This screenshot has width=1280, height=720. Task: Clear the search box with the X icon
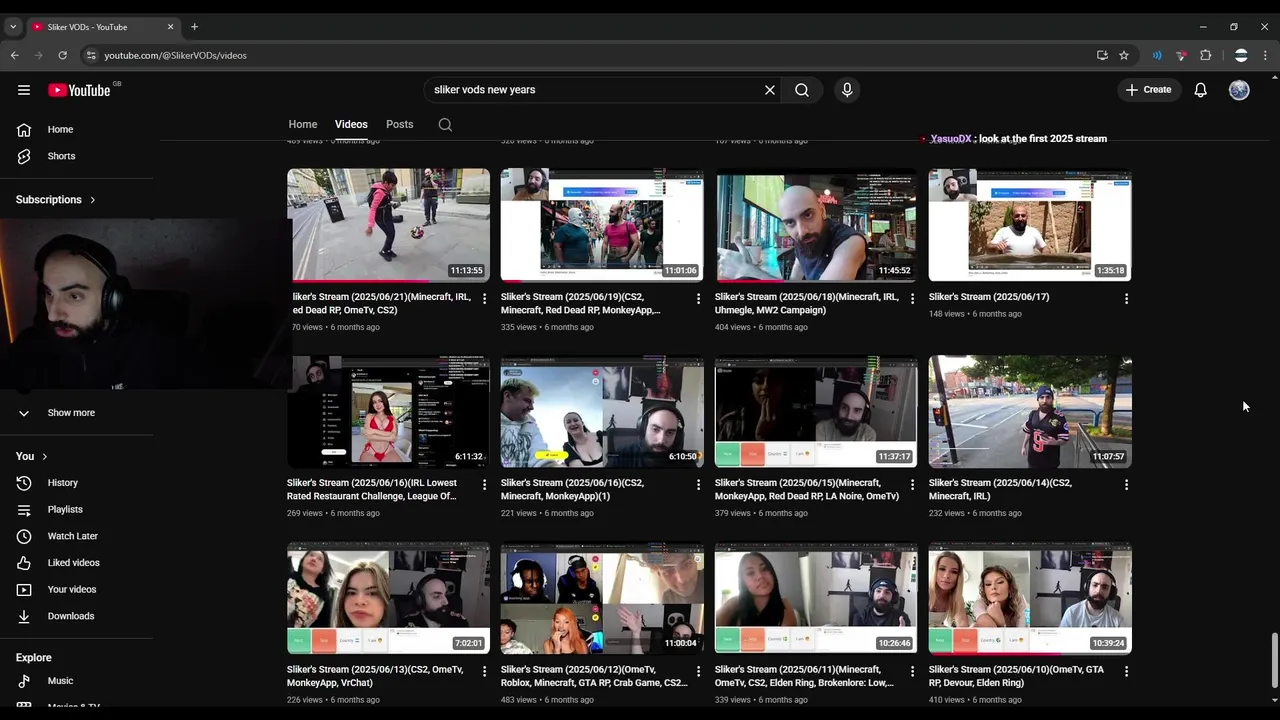tap(770, 90)
